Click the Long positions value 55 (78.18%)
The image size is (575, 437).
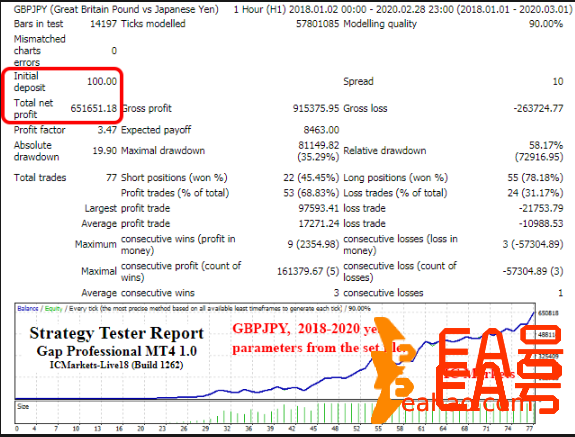535,178
